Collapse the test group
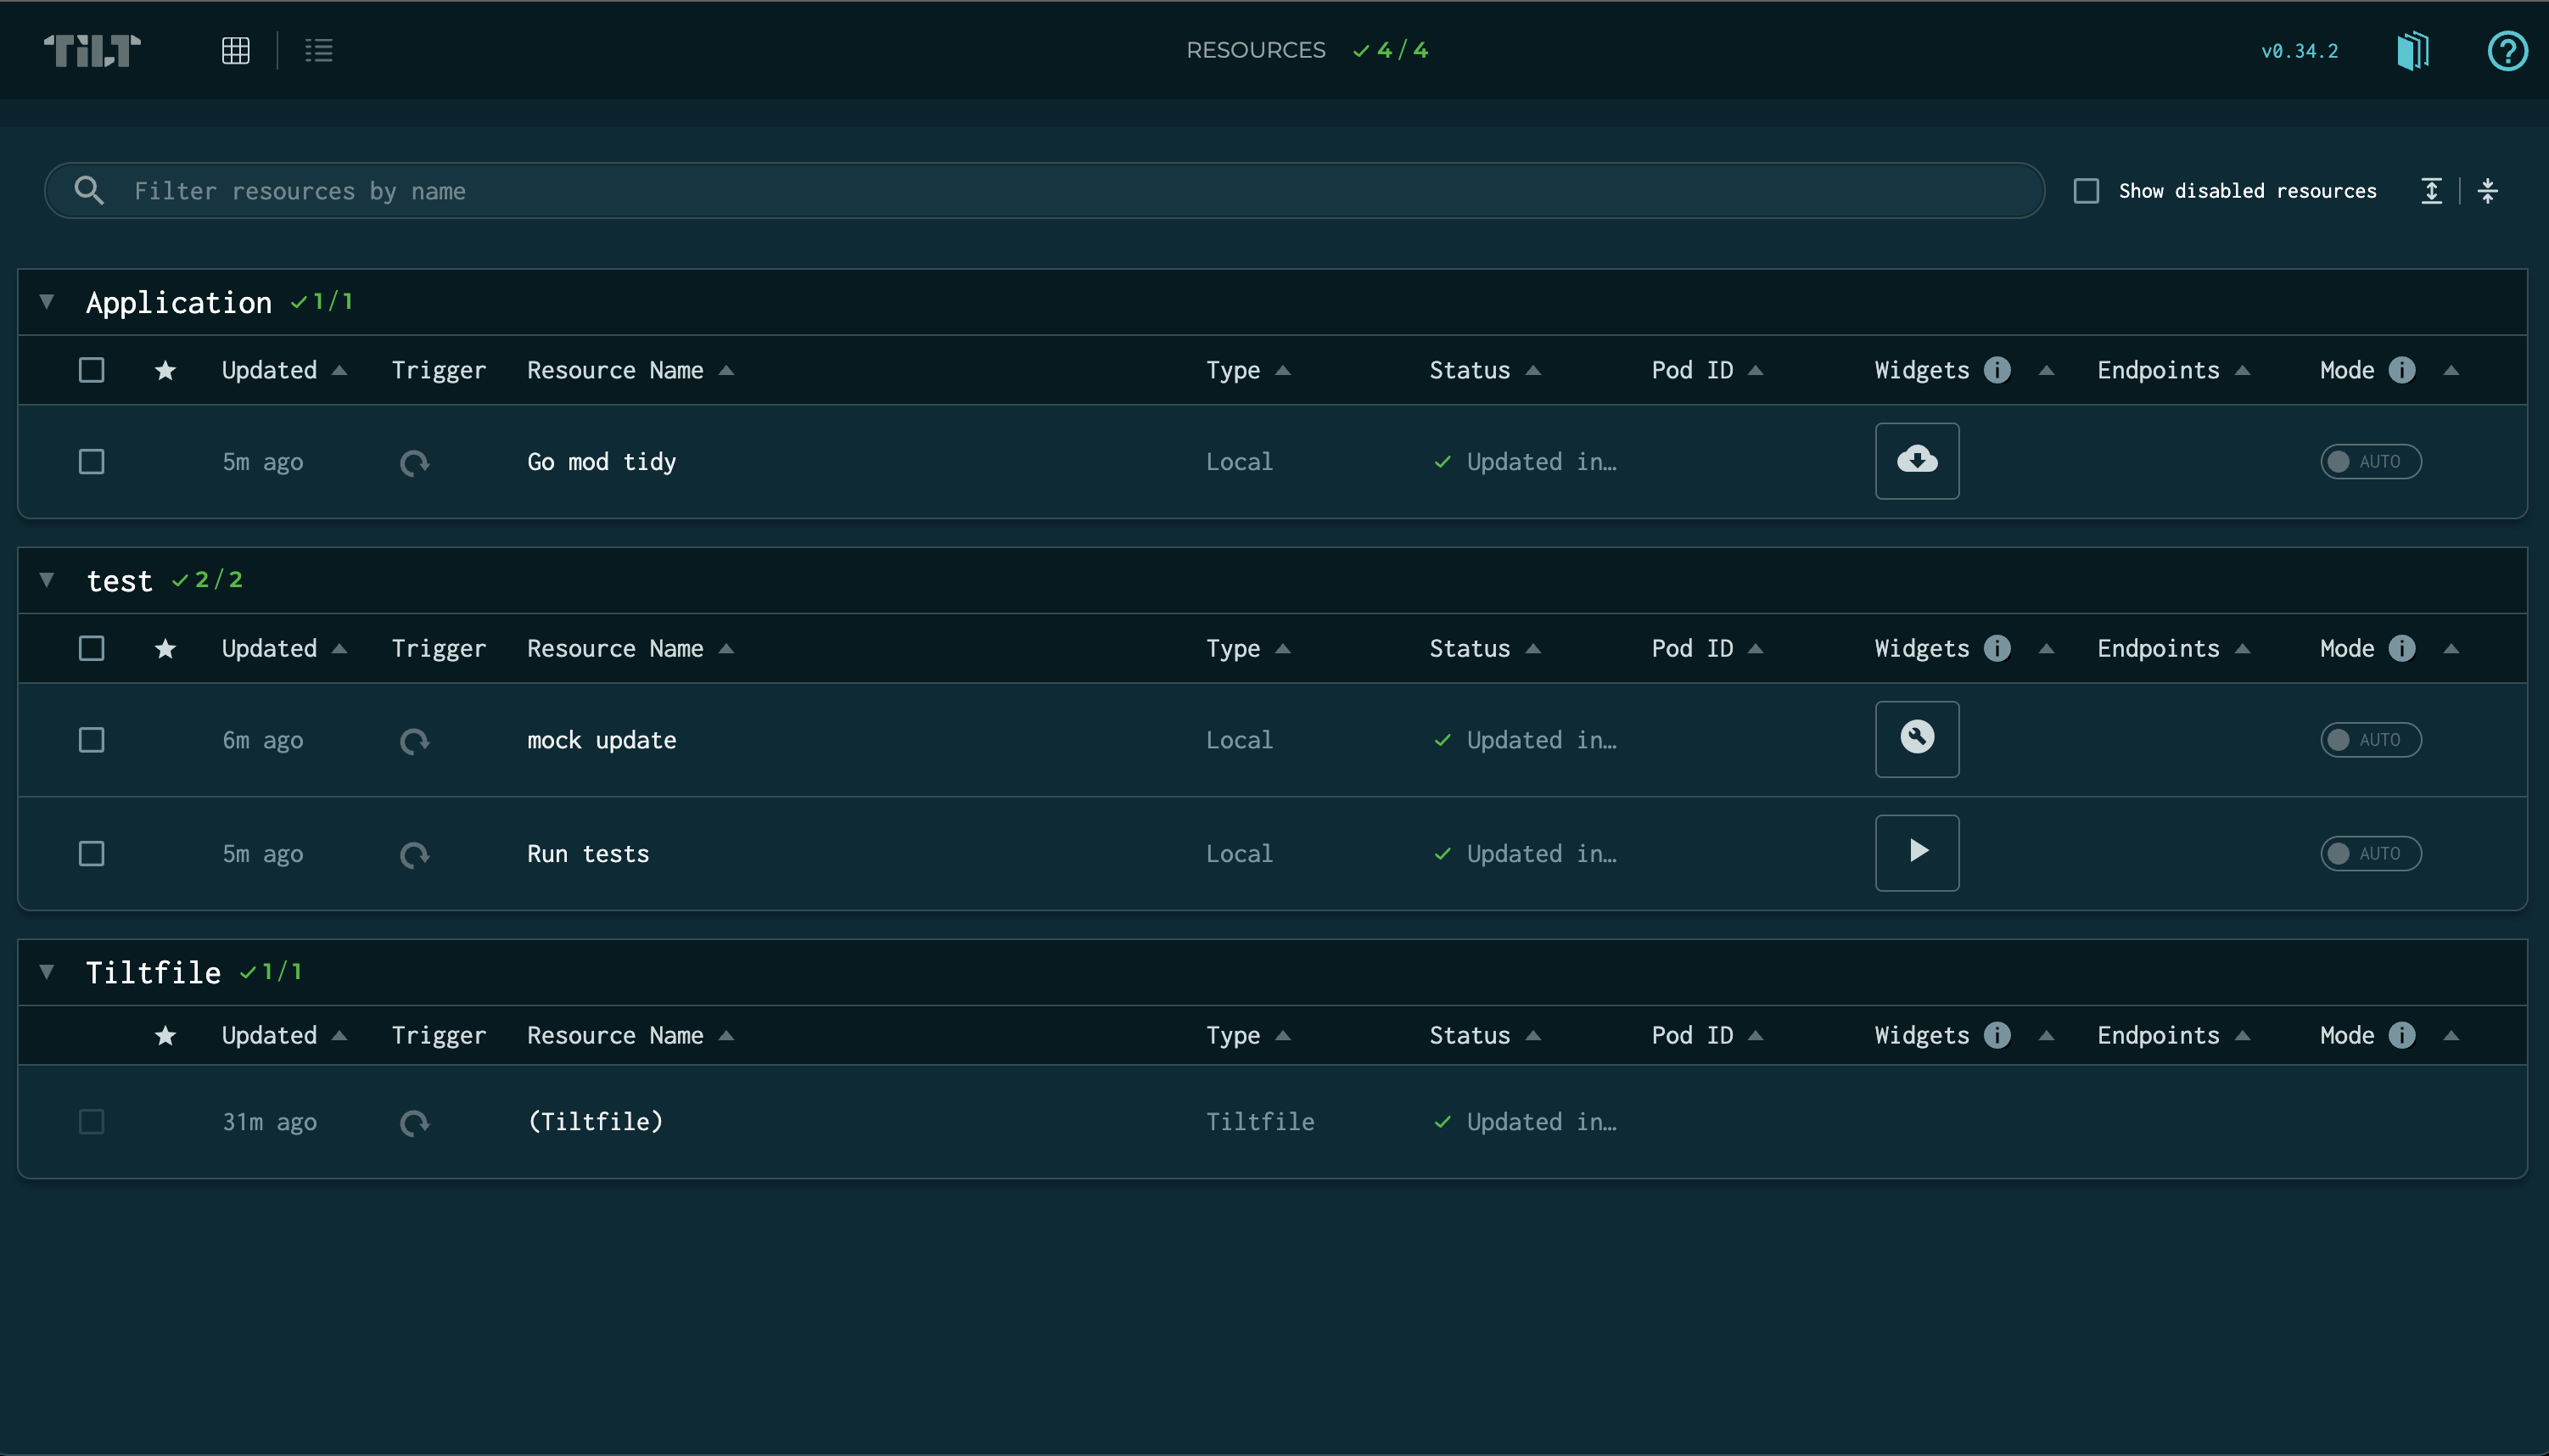 (x=47, y=579)
